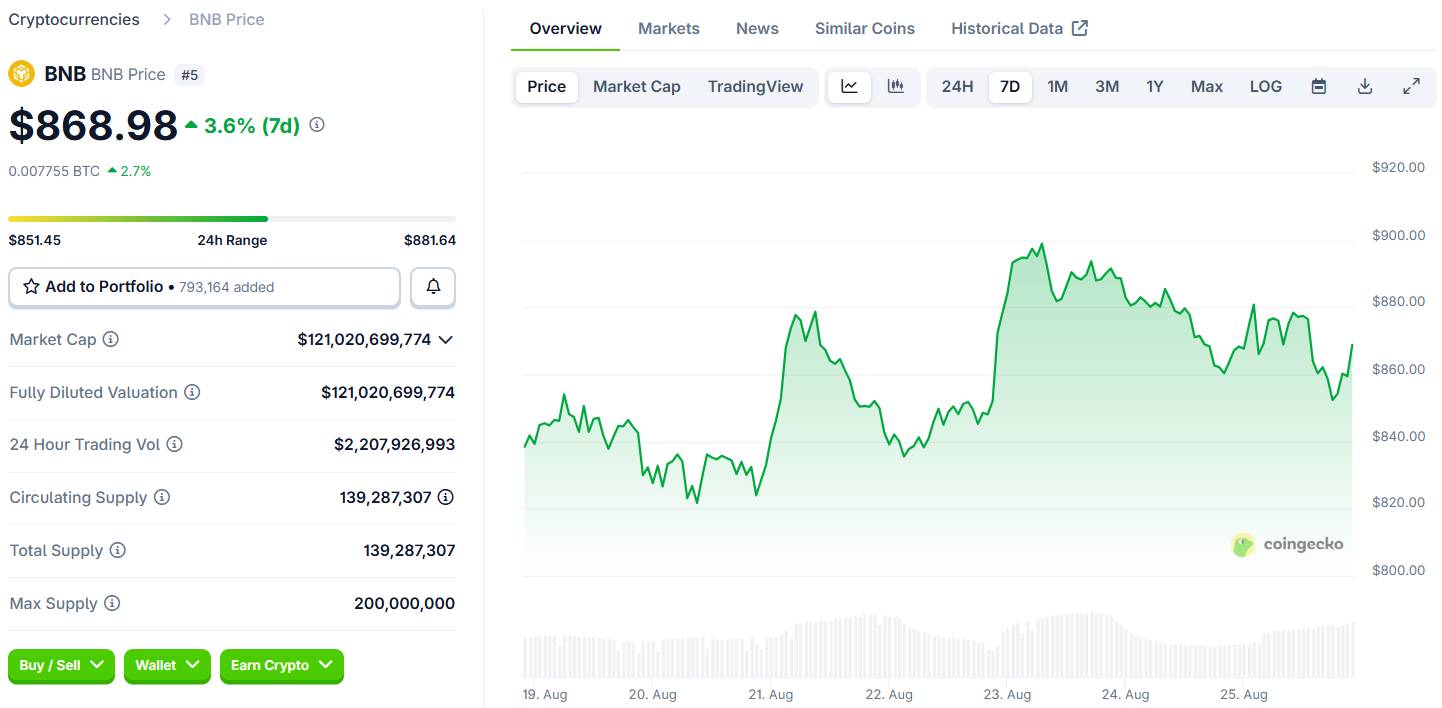Image resolution: width=1442 pixels, height=708 pixels.
Task: Open the News tab
Action: coord(757,28)
